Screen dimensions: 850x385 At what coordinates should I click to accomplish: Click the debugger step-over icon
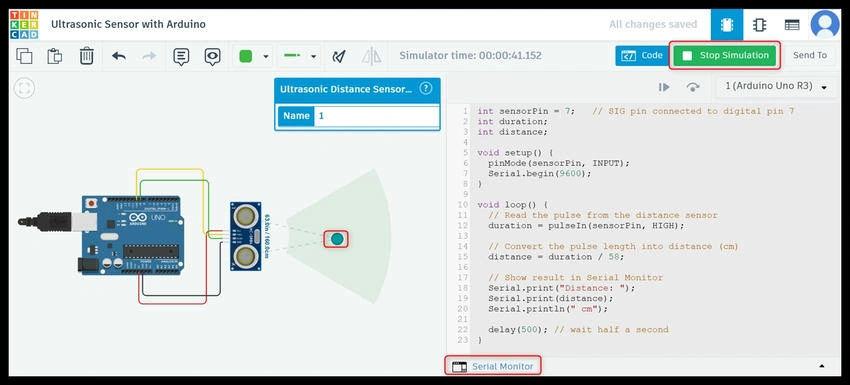tap(692, 87)
